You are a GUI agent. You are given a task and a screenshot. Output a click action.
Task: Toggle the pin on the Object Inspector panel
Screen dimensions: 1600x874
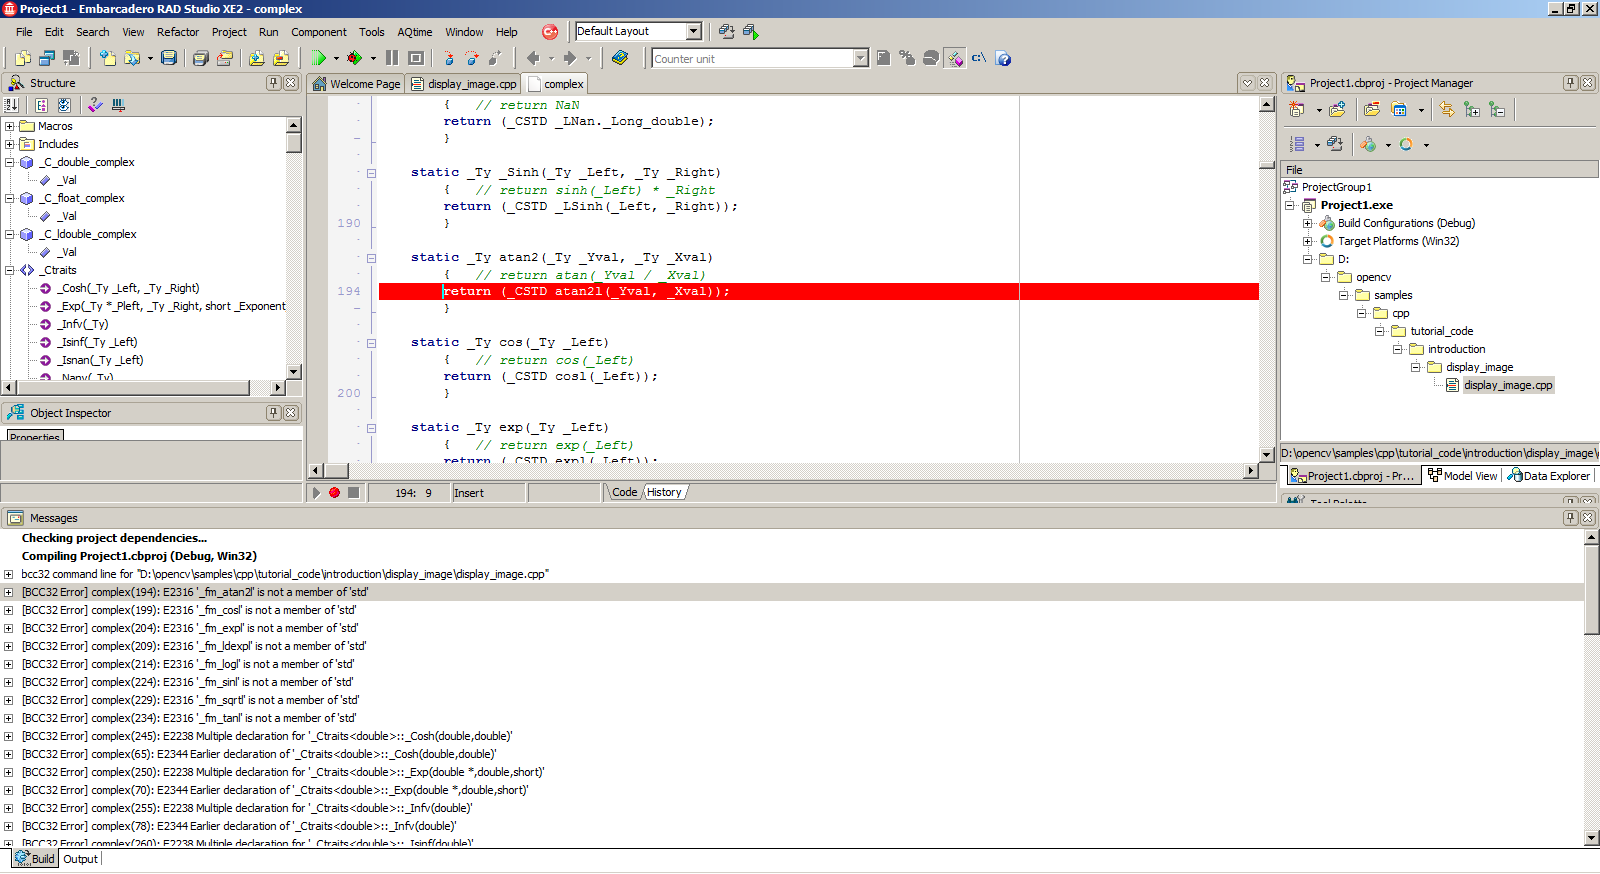(x=273, y=413)
